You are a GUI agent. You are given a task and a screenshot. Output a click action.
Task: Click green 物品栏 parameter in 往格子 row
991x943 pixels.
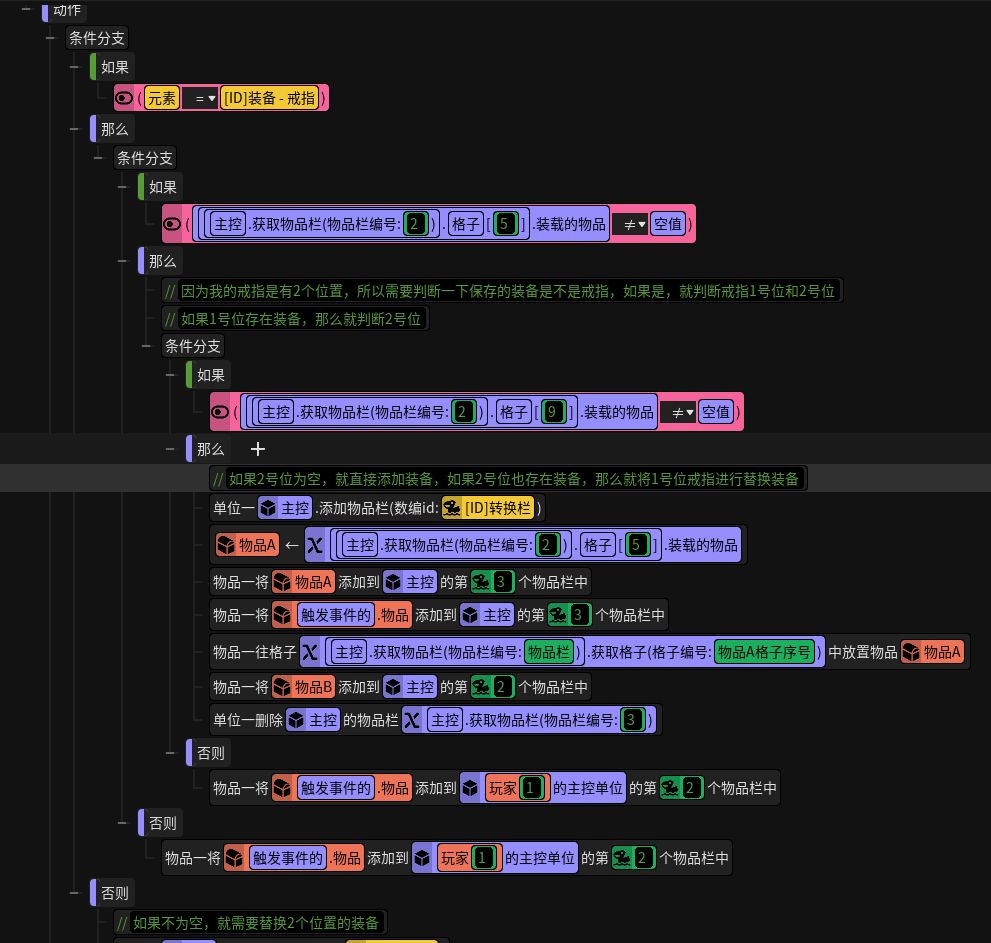tap(549, 652)
